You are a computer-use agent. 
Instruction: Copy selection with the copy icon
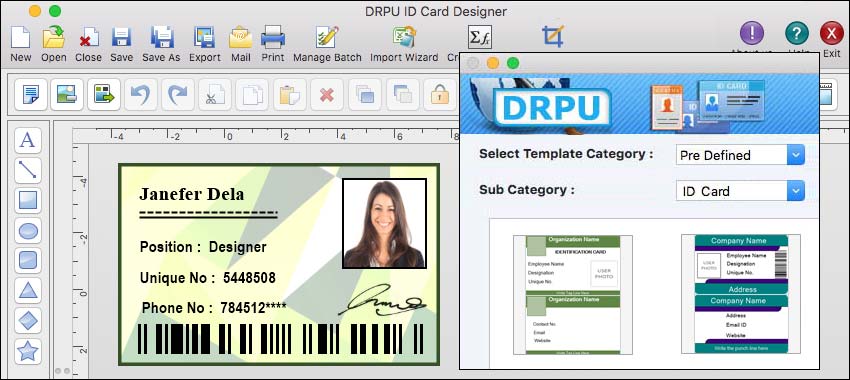point(252,95)
